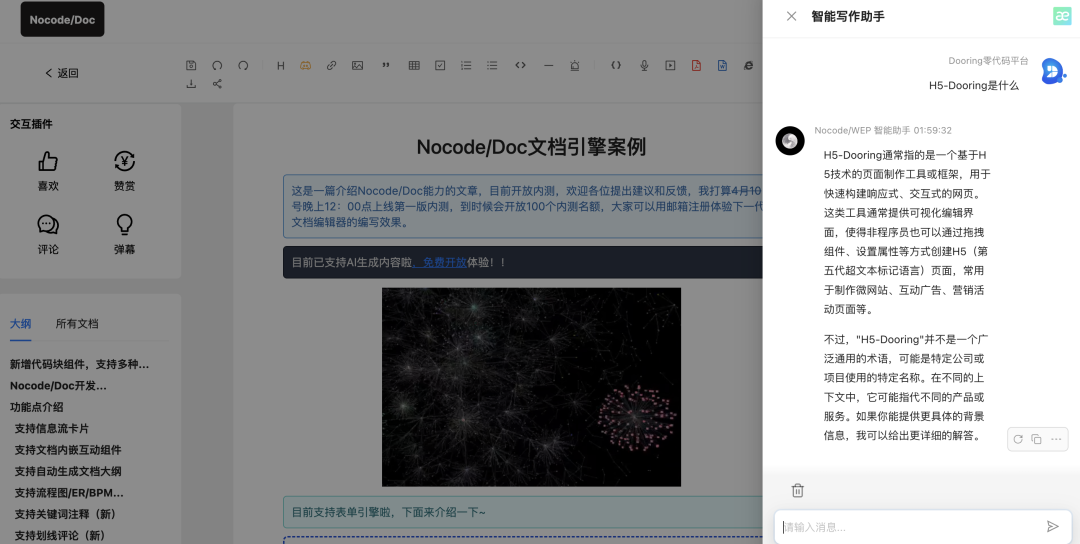The image size is (1080, 544).
Task: Click the 目前支持表单引擎啦 info block
Action: (x=523, y=512)
